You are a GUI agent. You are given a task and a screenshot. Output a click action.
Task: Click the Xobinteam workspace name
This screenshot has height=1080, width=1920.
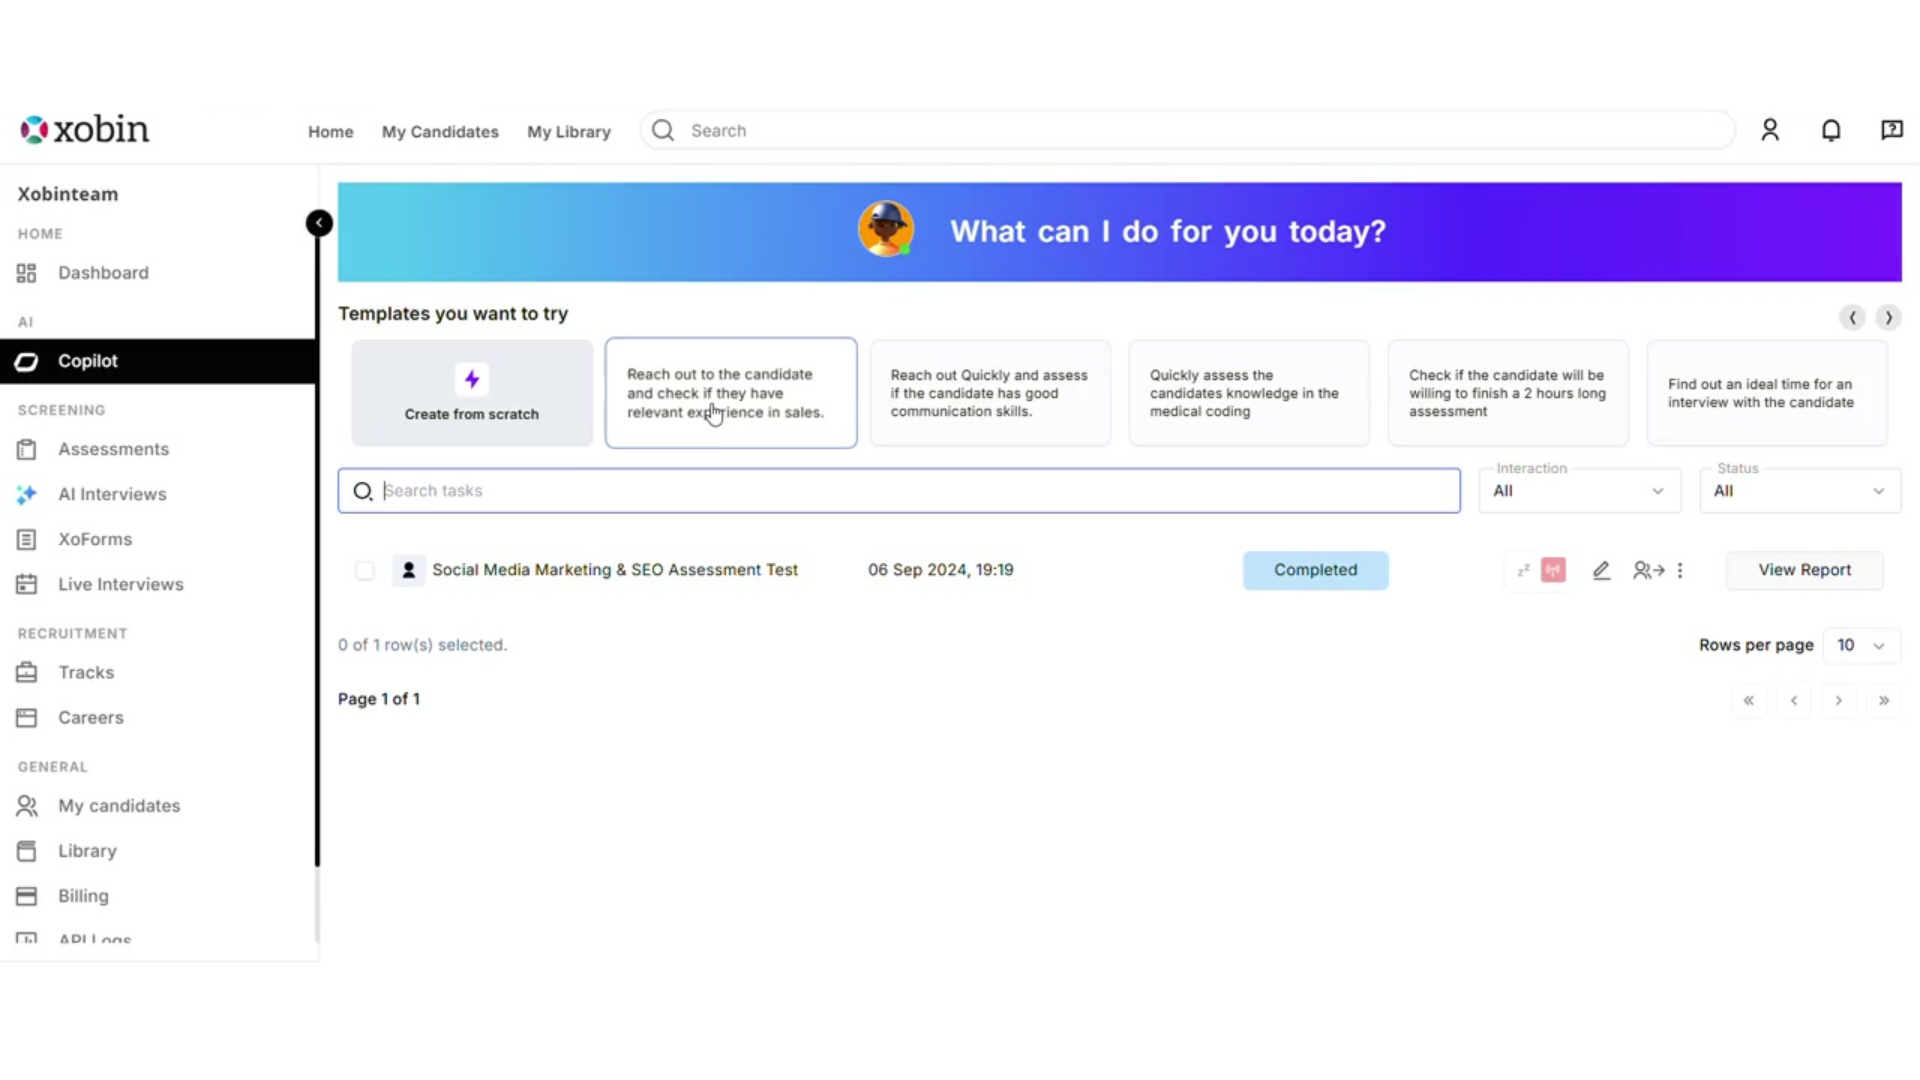click(68, 194)
